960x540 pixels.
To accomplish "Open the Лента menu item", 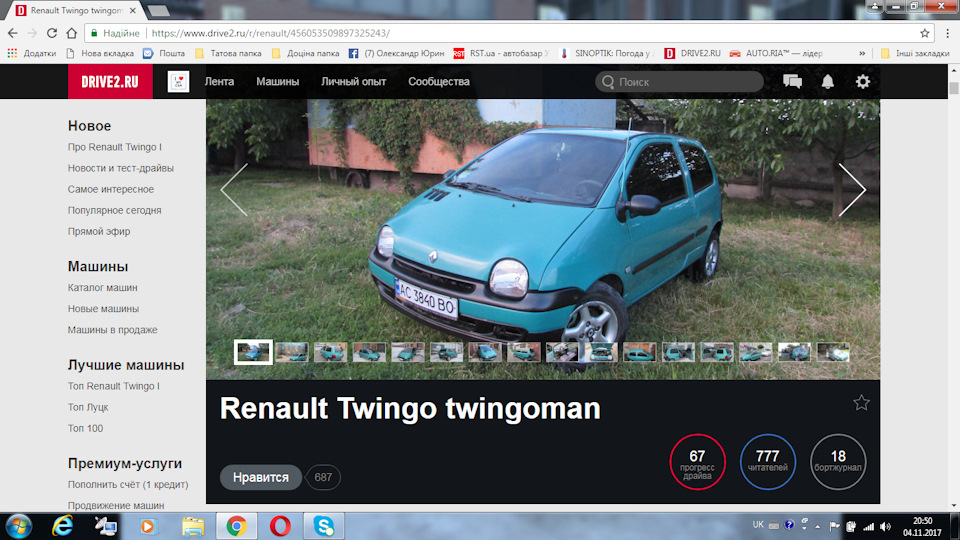I will [x=219, y=81].
